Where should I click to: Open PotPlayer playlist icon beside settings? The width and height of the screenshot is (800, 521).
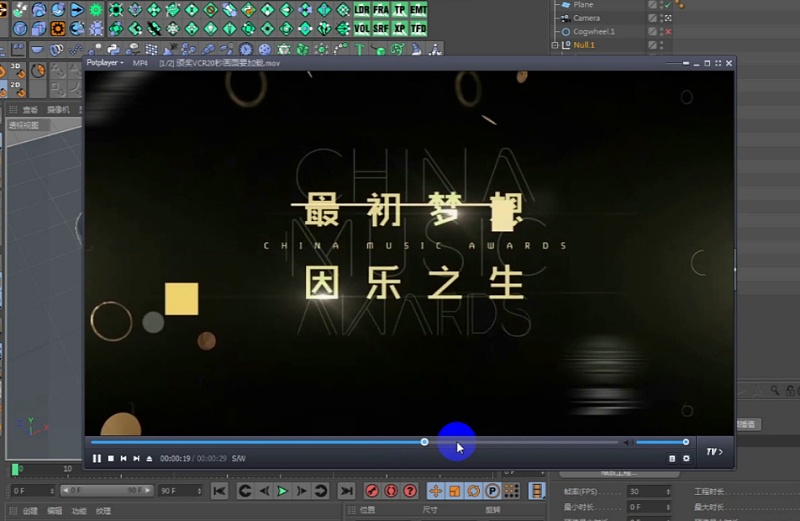coord(672,458)
